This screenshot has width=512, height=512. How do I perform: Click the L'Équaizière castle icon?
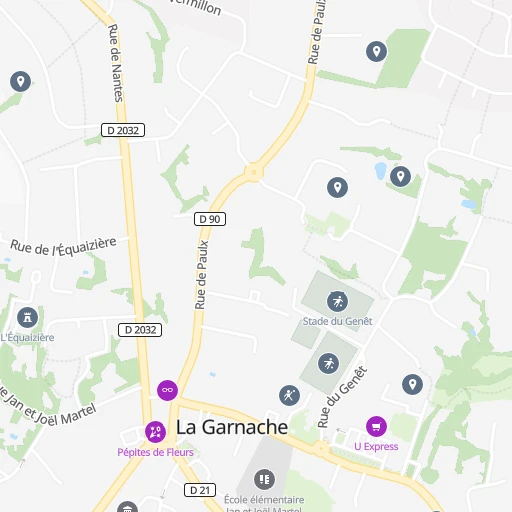coord(28,317)
